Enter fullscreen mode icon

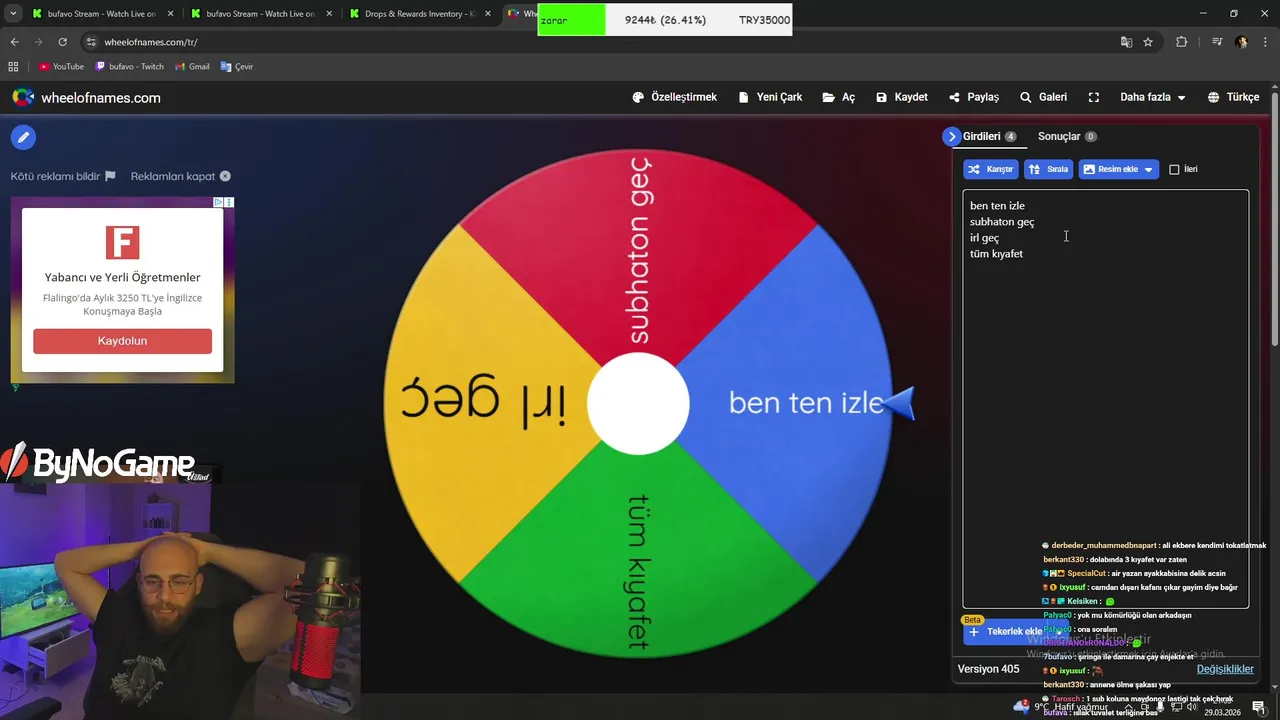point(1094,97)
